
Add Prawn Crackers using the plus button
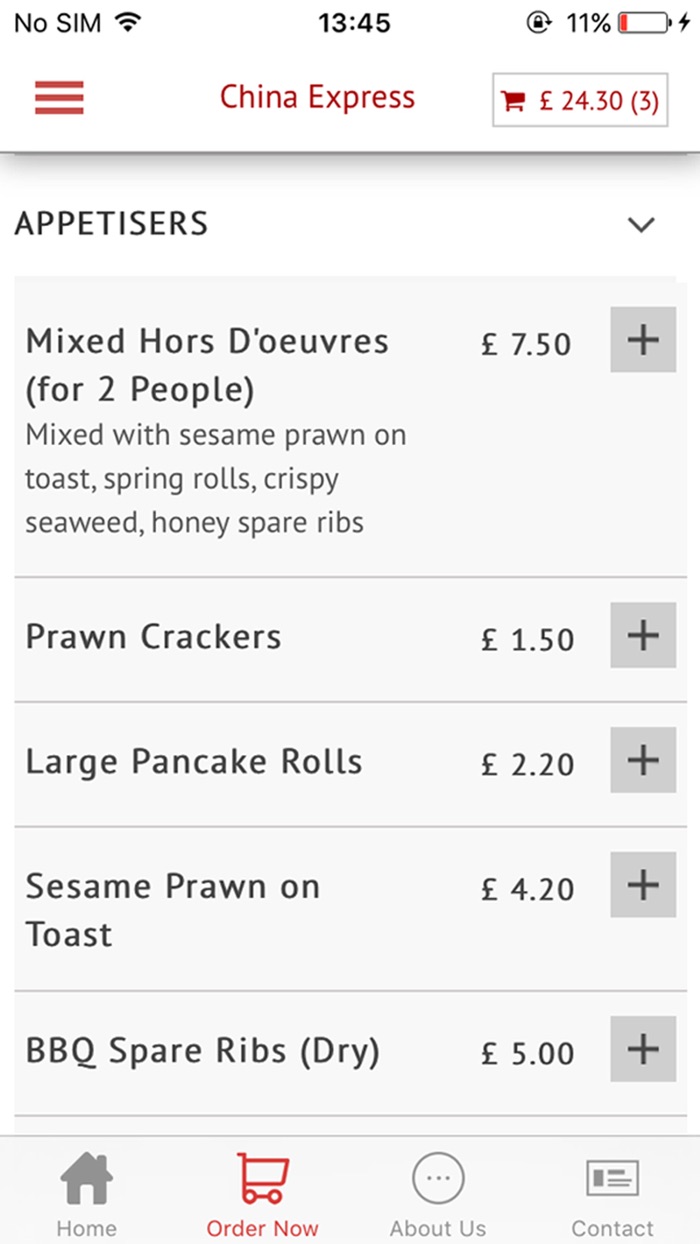point(643,634)
